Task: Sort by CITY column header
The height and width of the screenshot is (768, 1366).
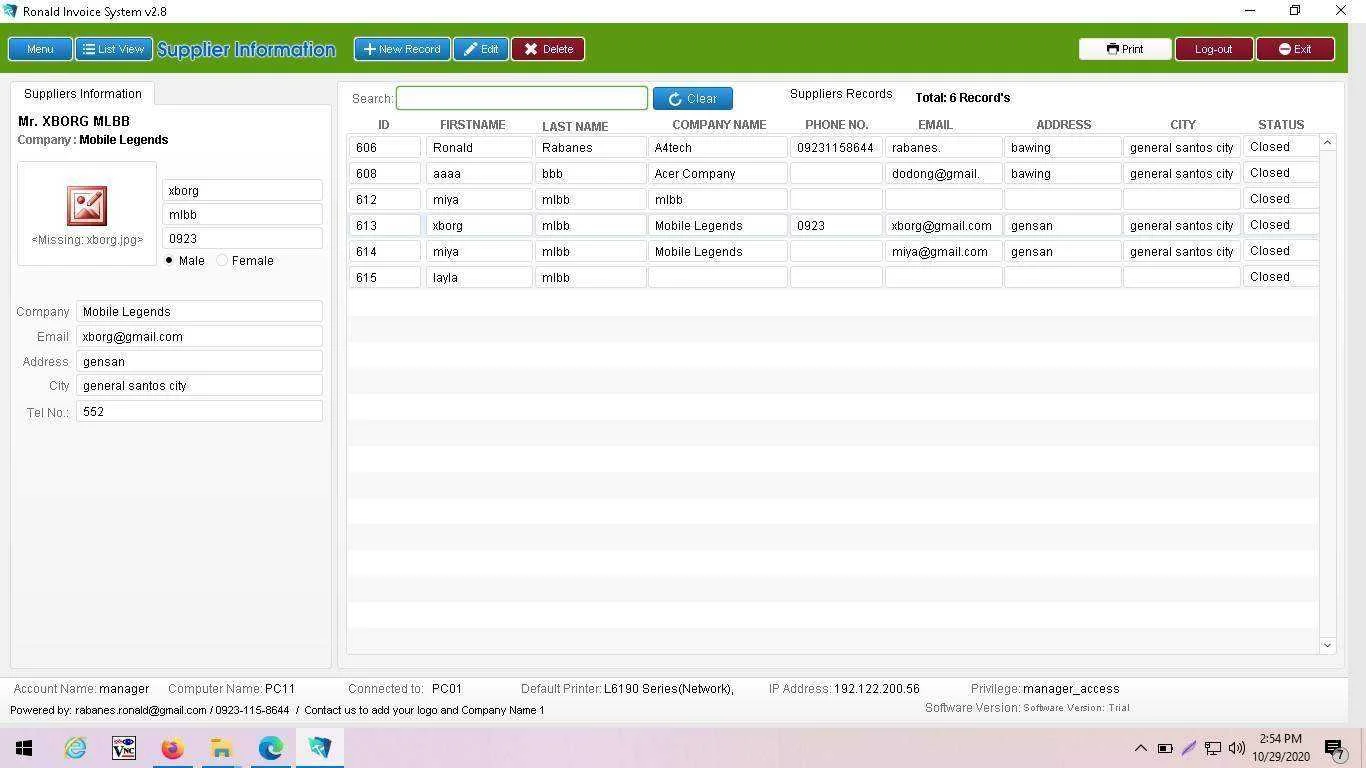Action: click(1183, 125)
